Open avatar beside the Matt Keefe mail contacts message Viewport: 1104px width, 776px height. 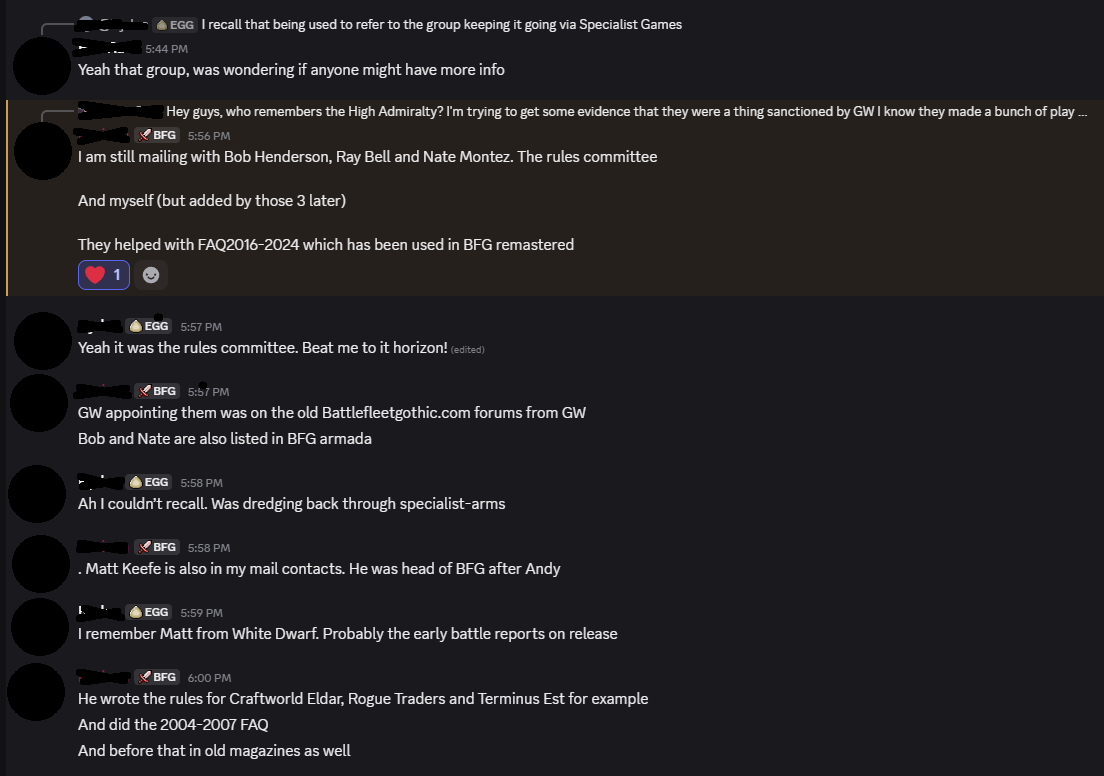42,562
